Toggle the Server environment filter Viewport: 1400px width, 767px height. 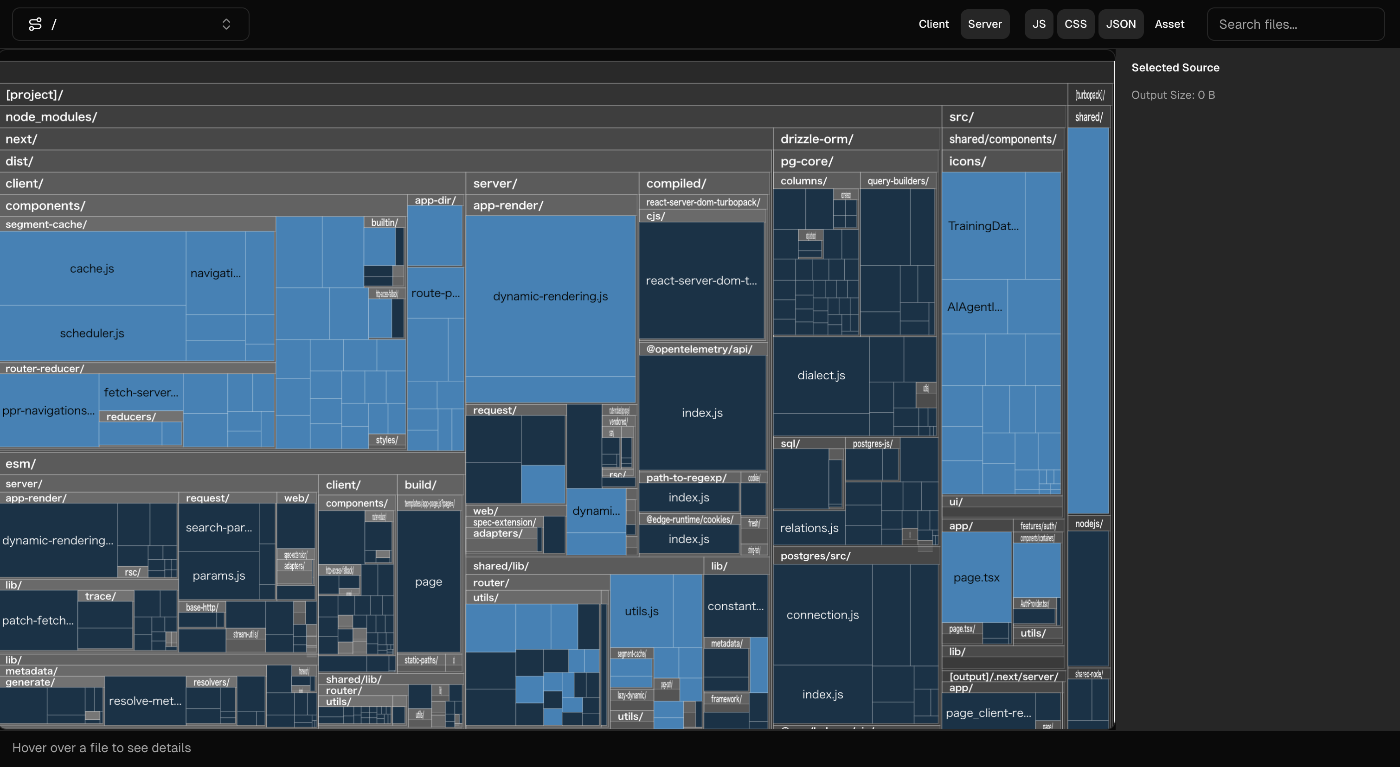click(x=985, y=24)
